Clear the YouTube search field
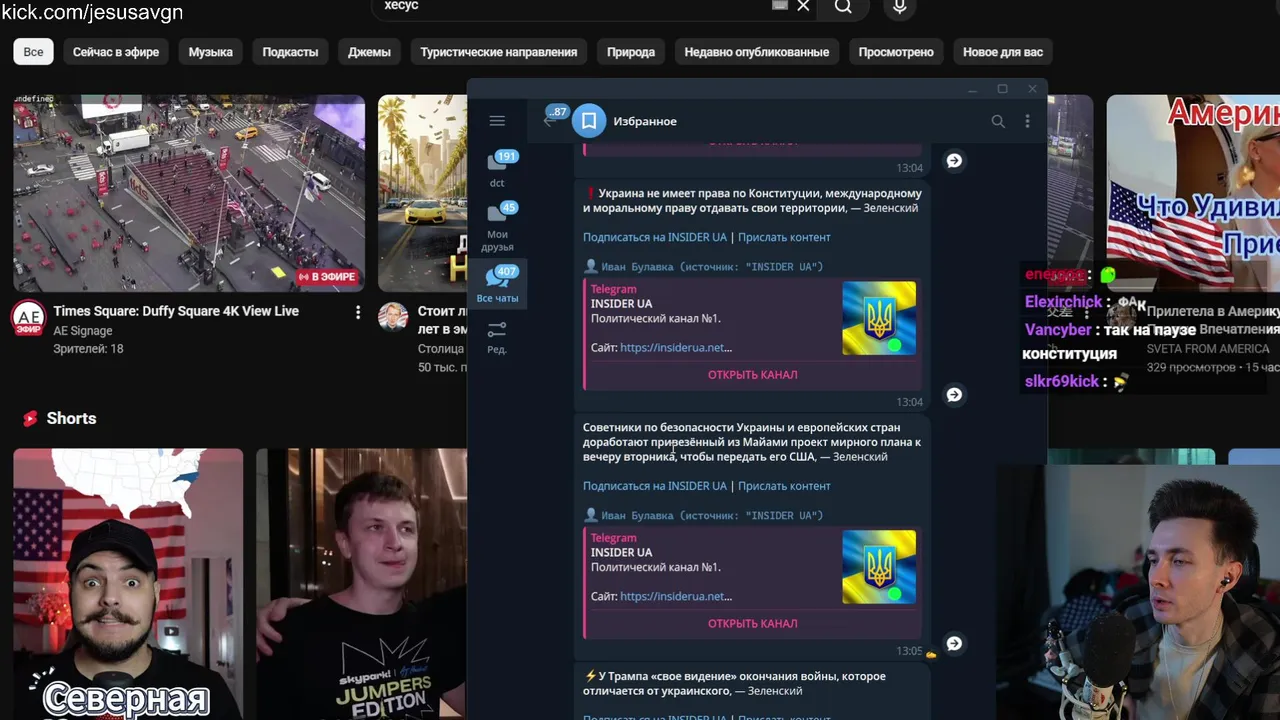The image size is (1280, 720). tap(803, 6)
